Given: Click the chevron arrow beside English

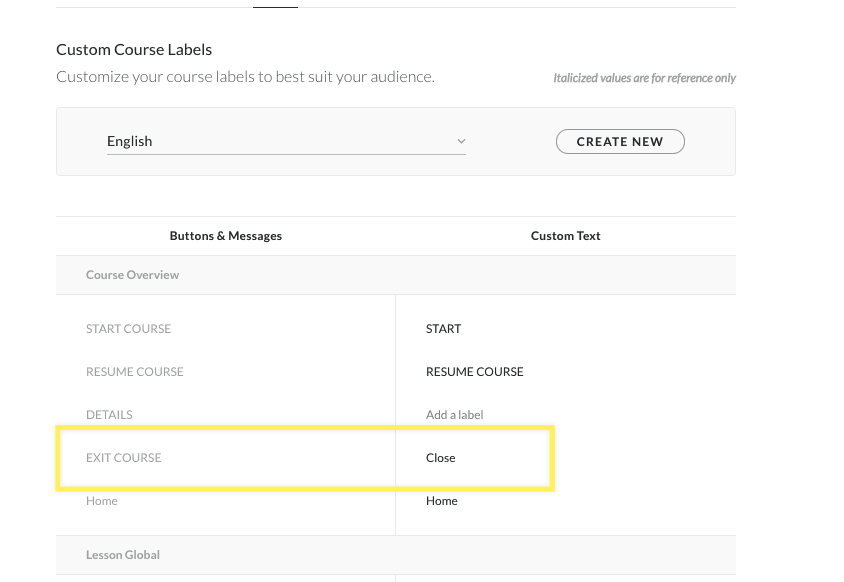Looking at the screenshot, I should click(x=461, y=142).
